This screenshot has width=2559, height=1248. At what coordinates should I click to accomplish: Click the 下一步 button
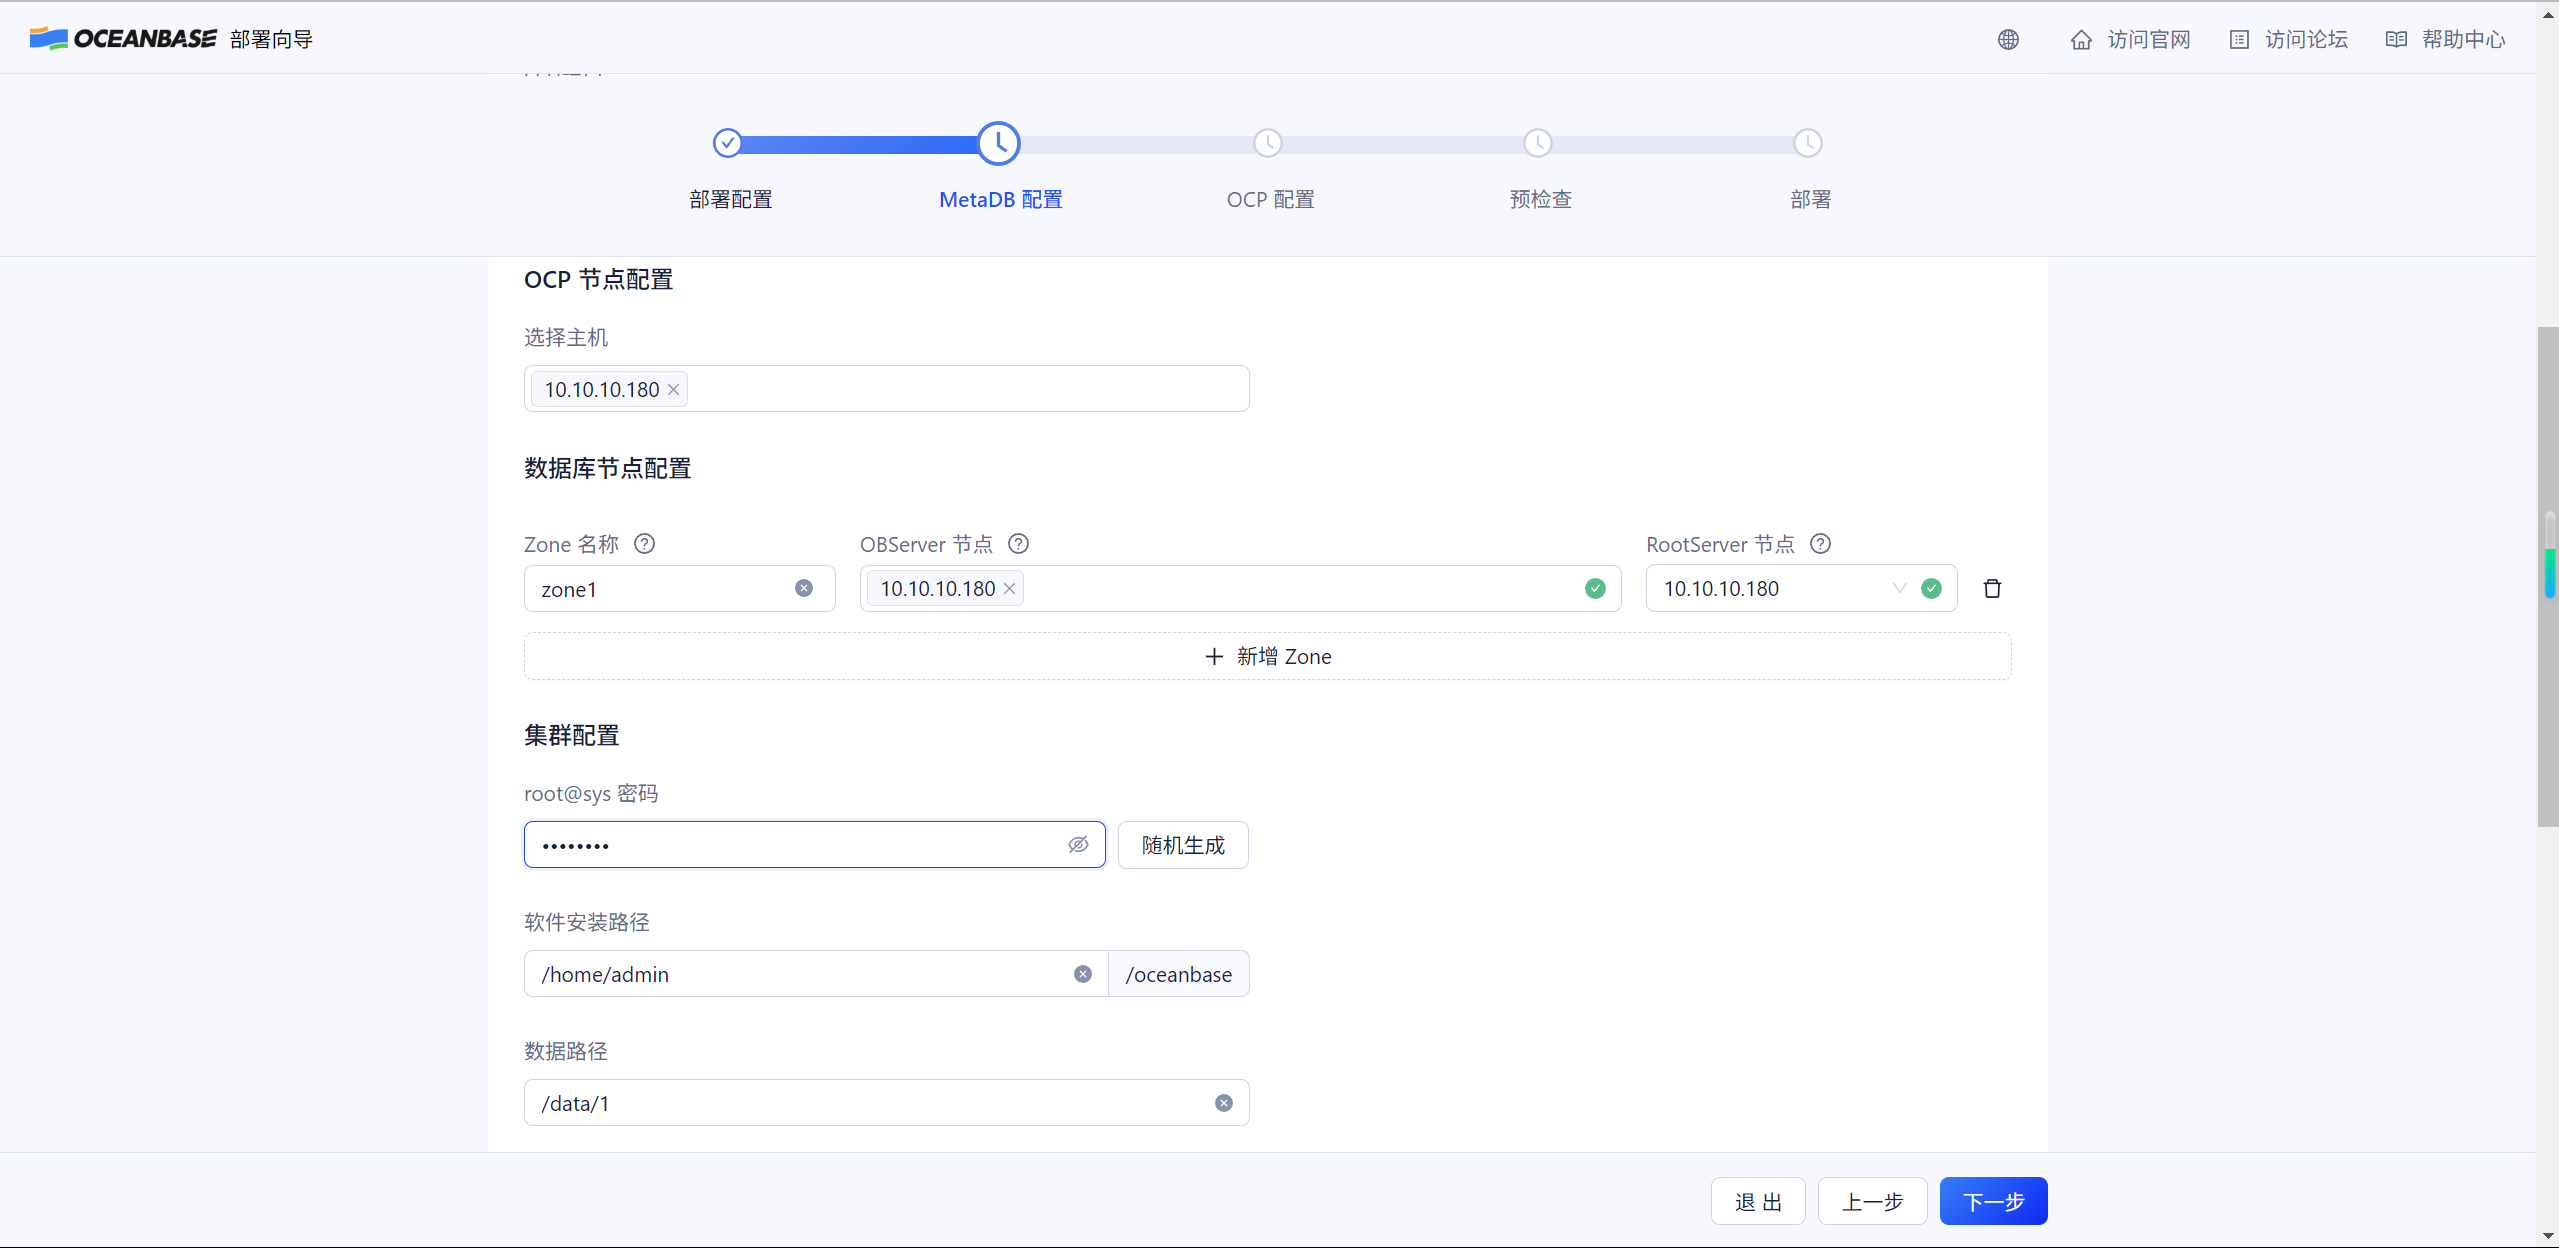[x=1992, y=1201]
